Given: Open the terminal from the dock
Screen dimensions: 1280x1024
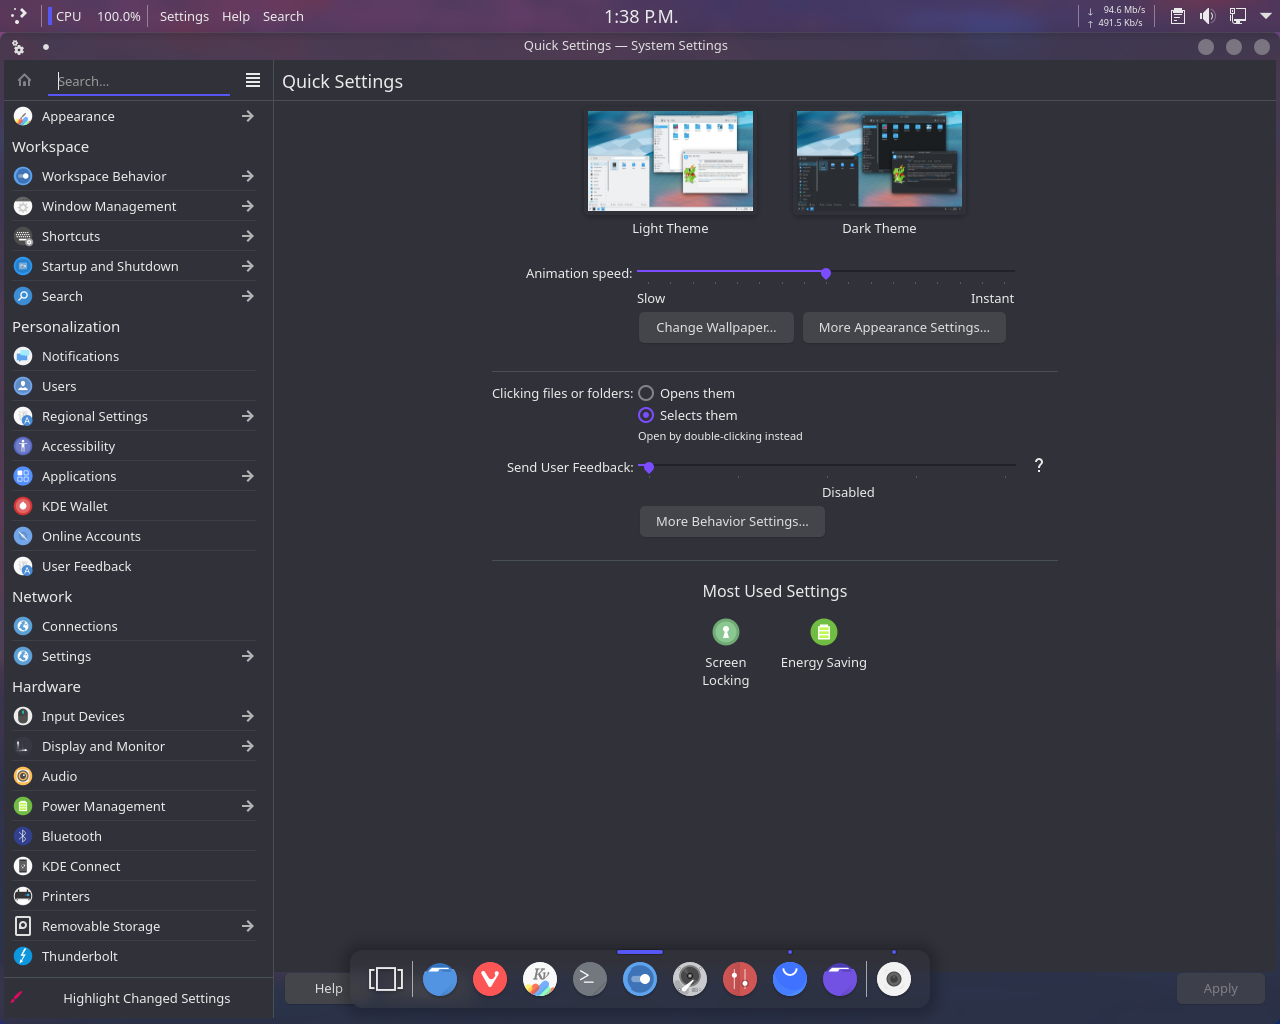Looking at the screenshot, I should coord(590,979).
